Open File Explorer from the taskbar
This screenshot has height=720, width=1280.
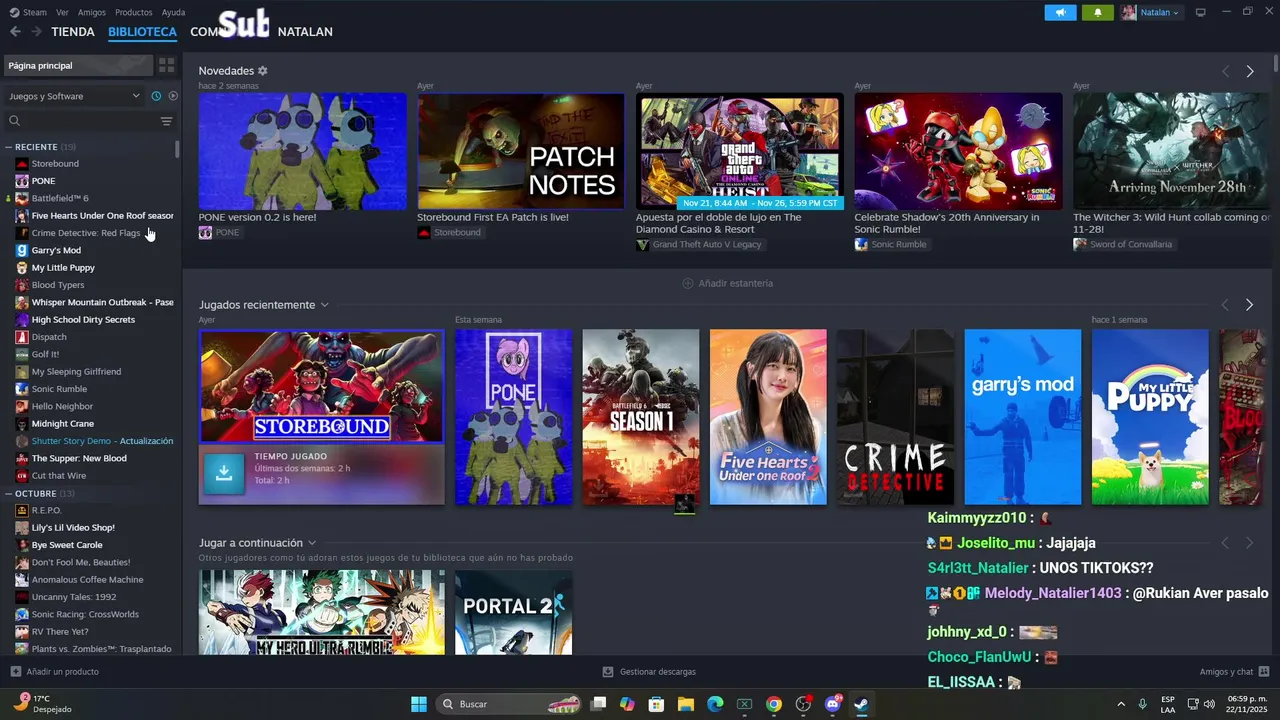point(686,704)
